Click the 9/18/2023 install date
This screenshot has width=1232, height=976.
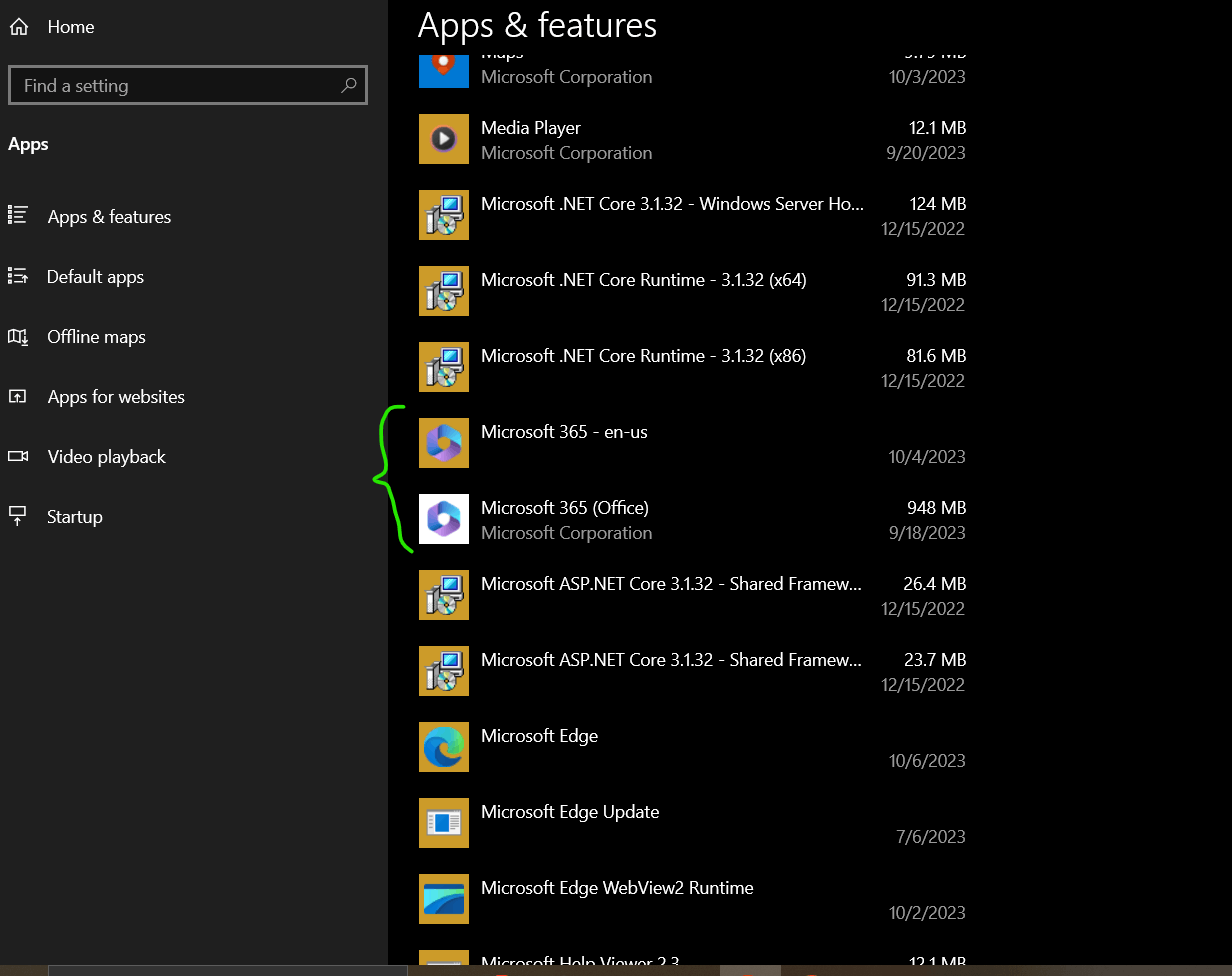[927, 533]
